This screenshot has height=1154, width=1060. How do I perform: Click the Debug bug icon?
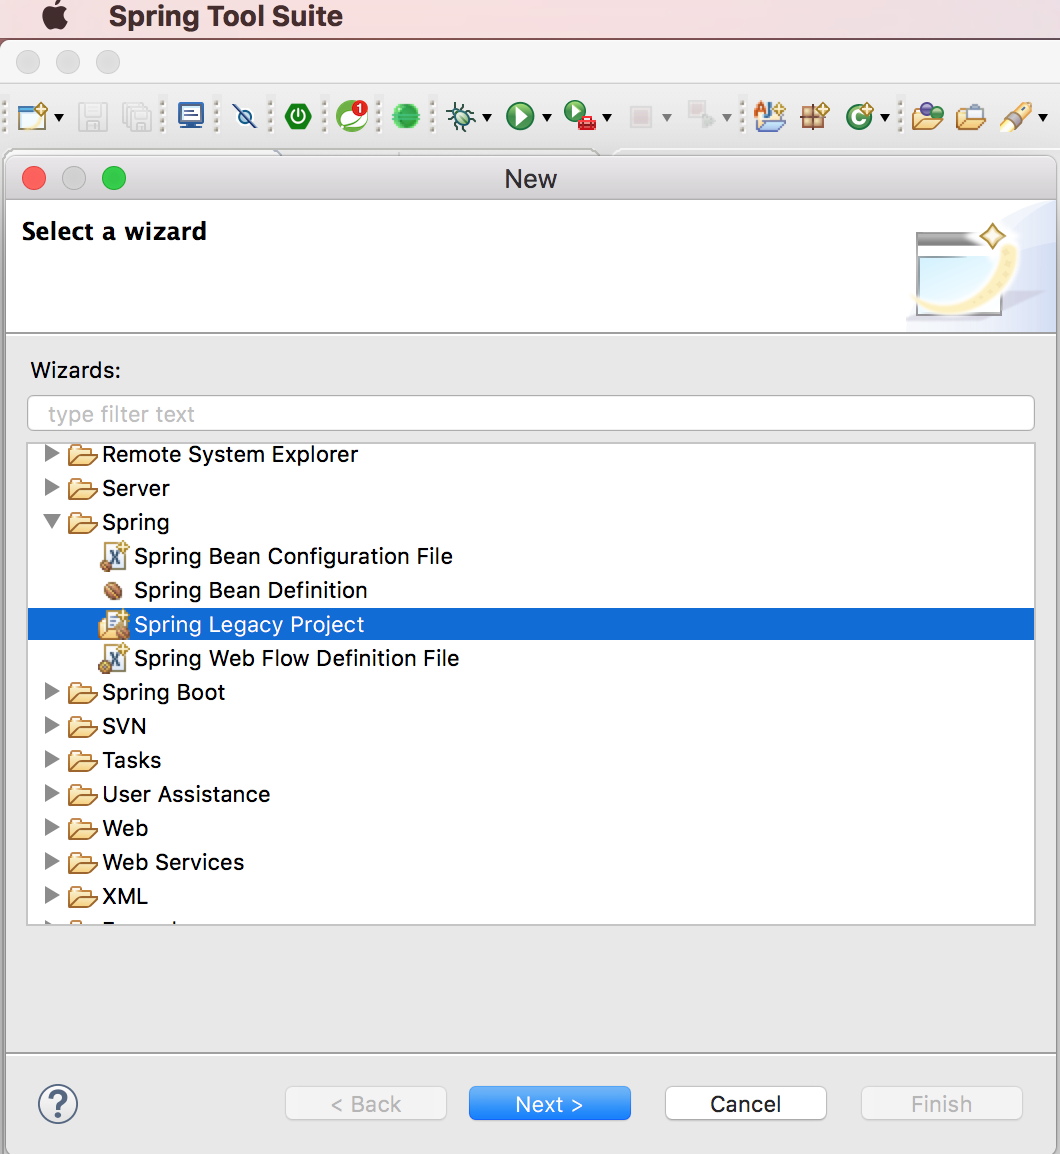(461, 116)
